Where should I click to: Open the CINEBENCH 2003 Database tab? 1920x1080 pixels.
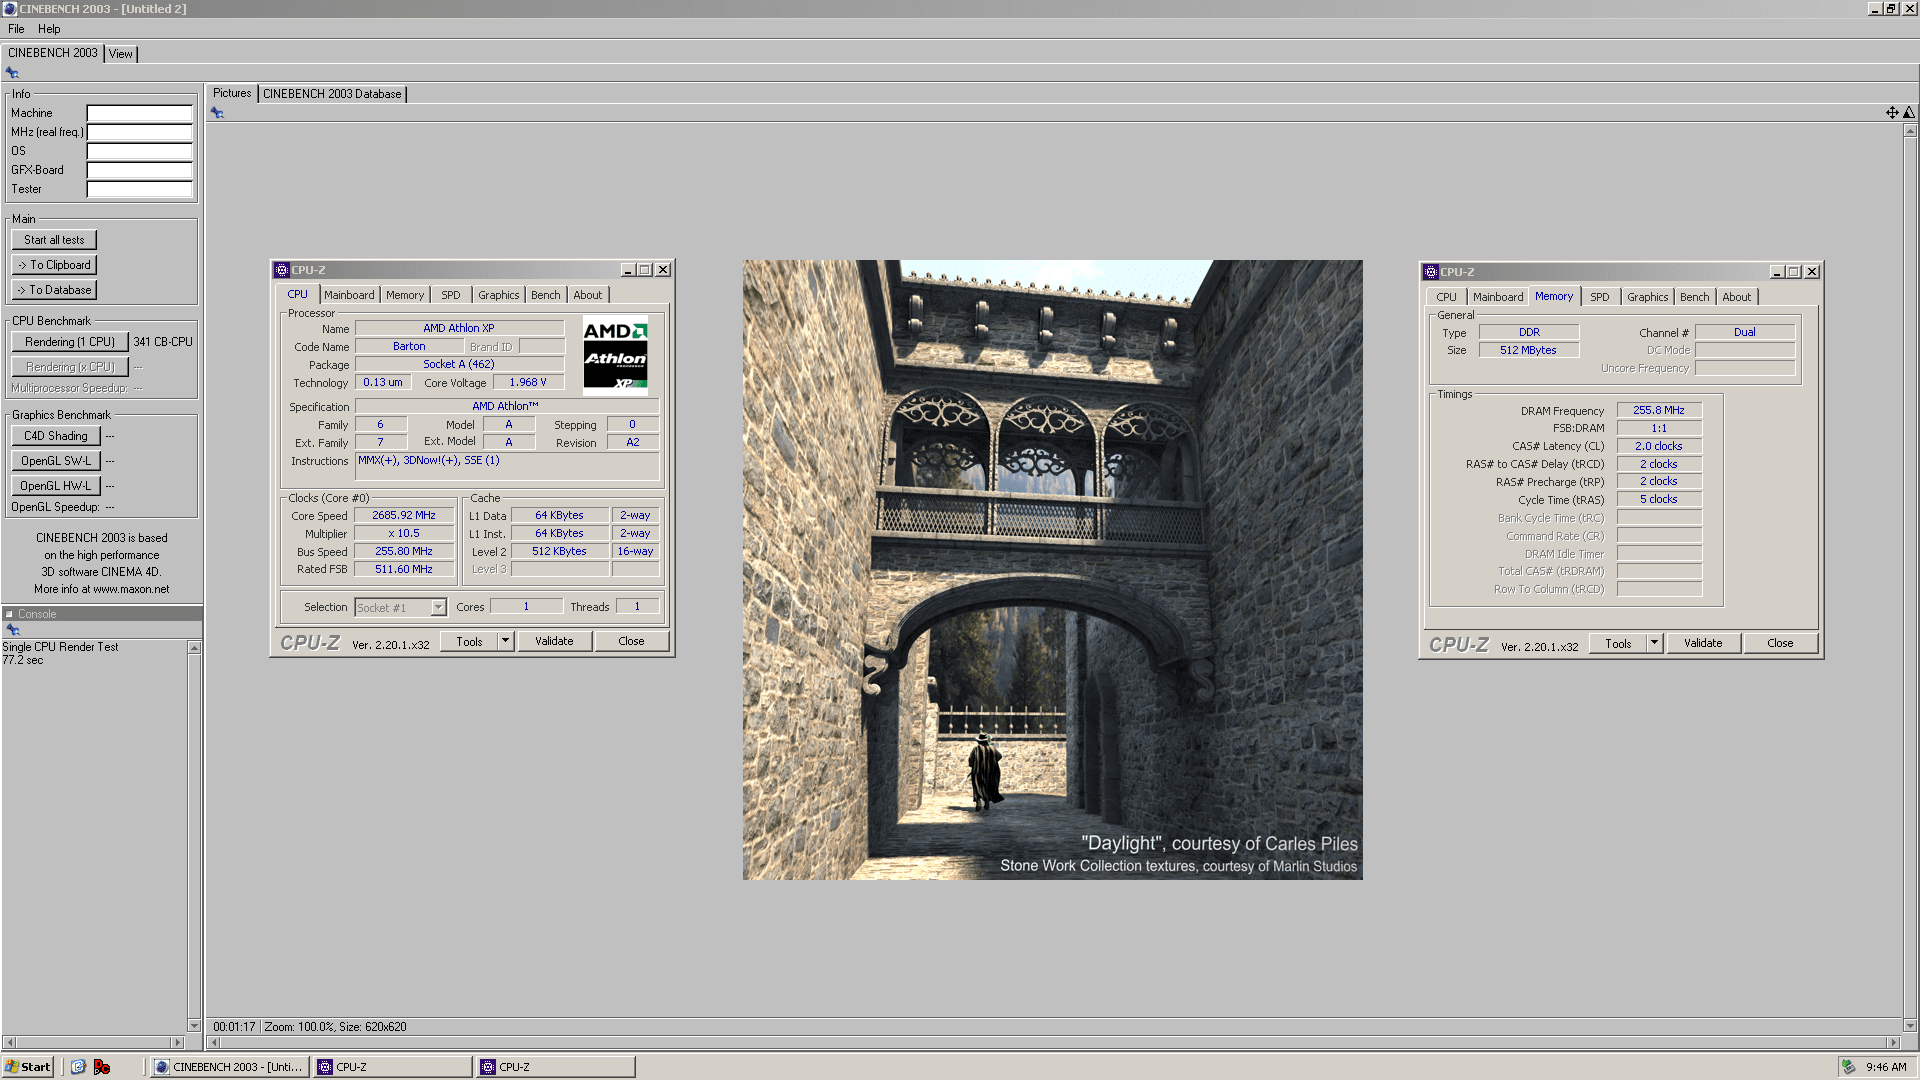tap(332, 94)
